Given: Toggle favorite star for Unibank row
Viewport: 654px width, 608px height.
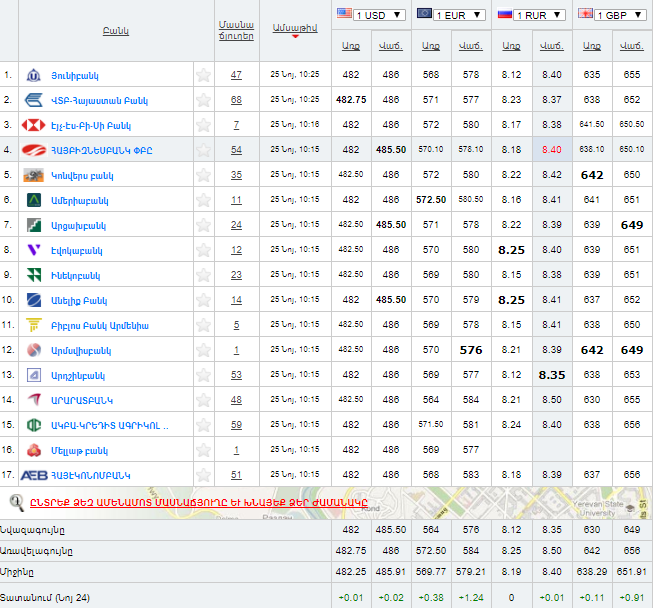Looking at the screenshot, I should 203,75.
